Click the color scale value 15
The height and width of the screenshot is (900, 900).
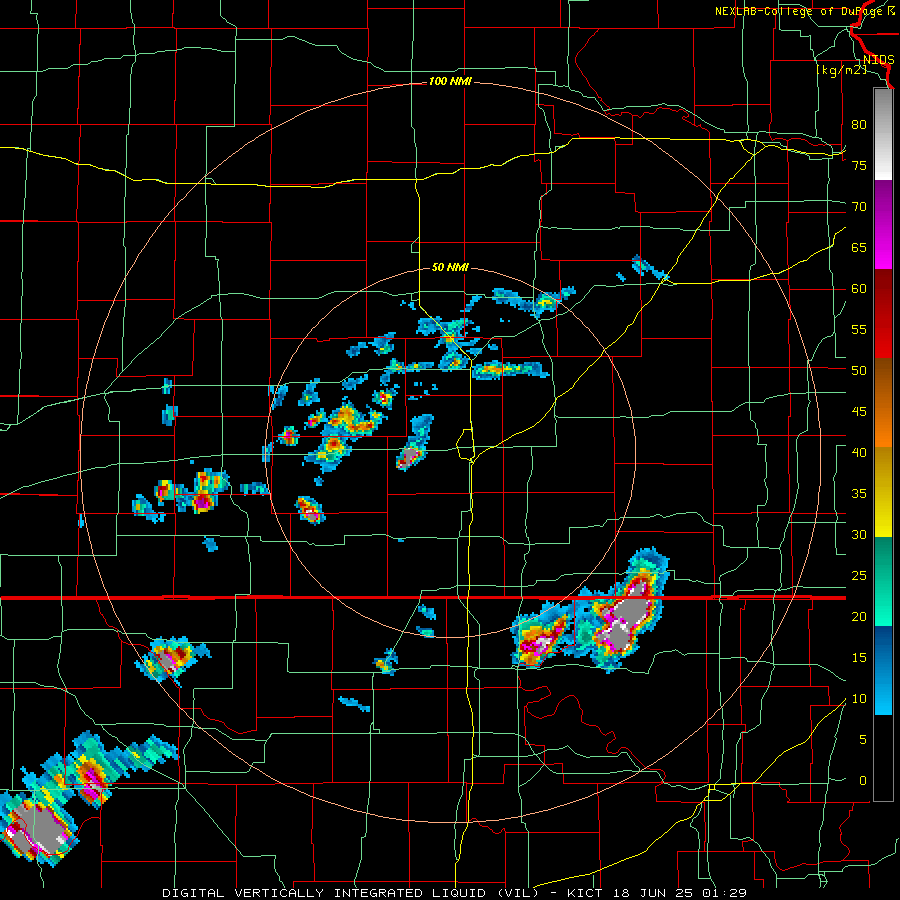[x=859, y=658]
